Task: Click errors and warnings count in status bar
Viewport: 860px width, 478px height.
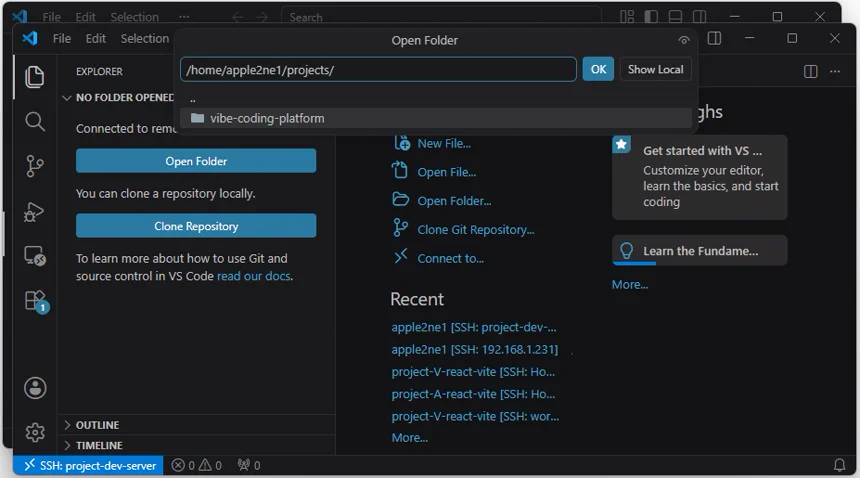Action: (196, 465)
